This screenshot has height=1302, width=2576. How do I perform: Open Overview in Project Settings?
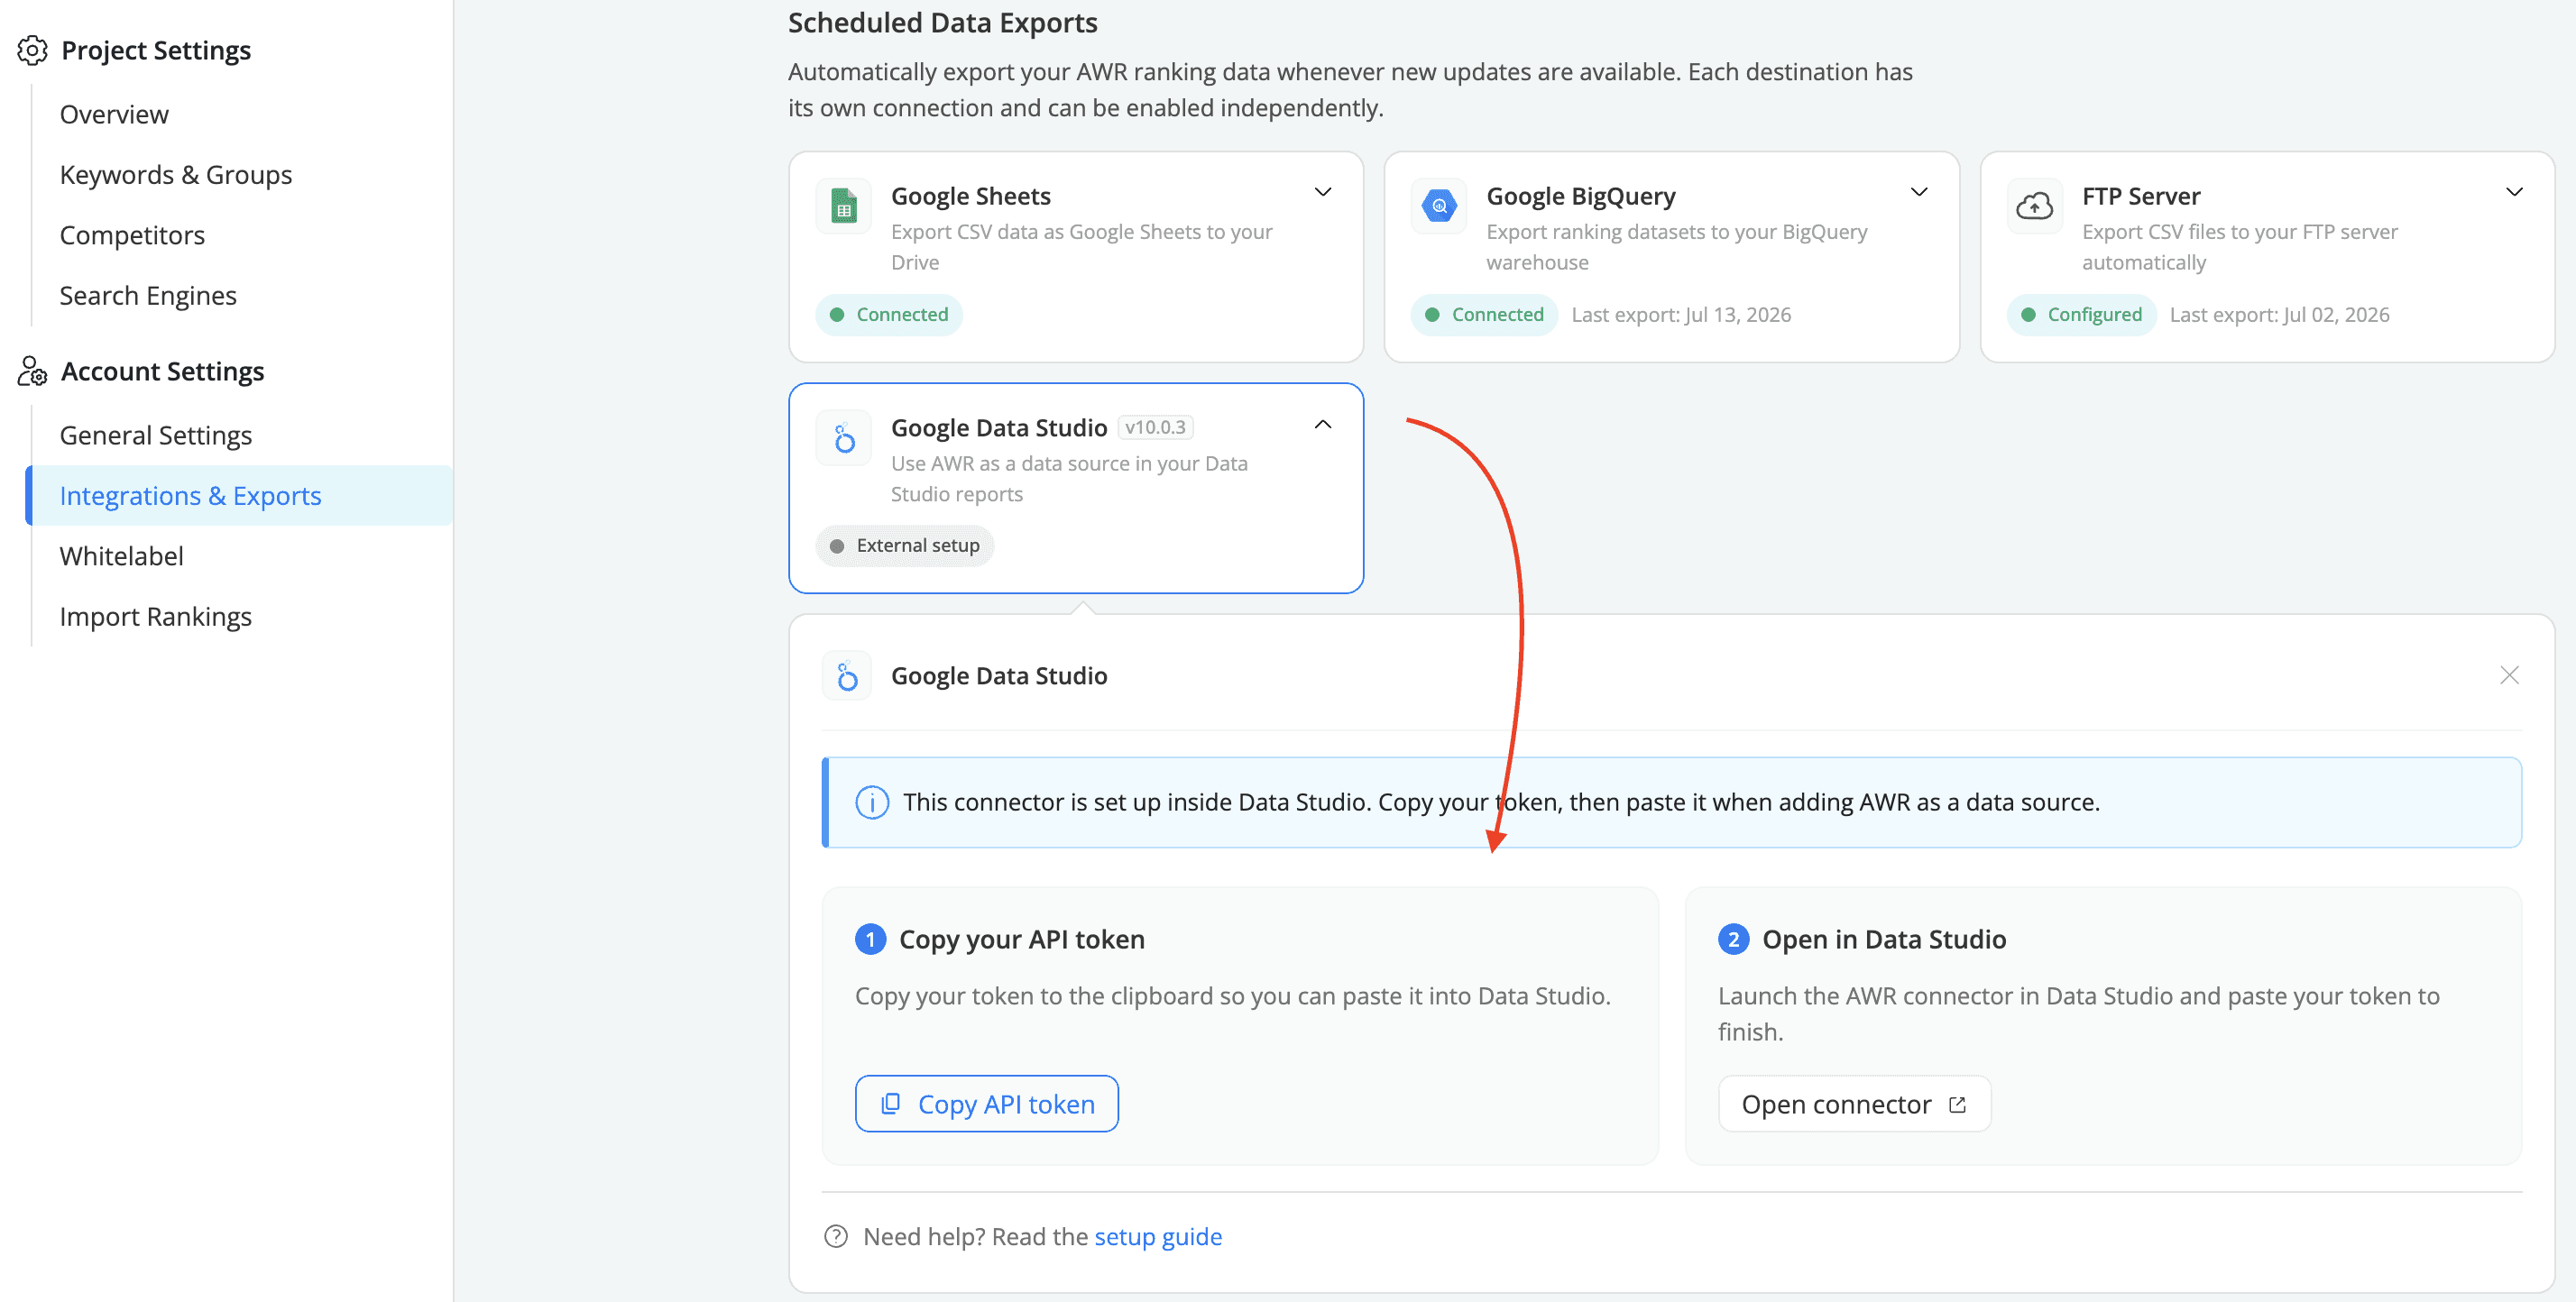click(114, 114)
